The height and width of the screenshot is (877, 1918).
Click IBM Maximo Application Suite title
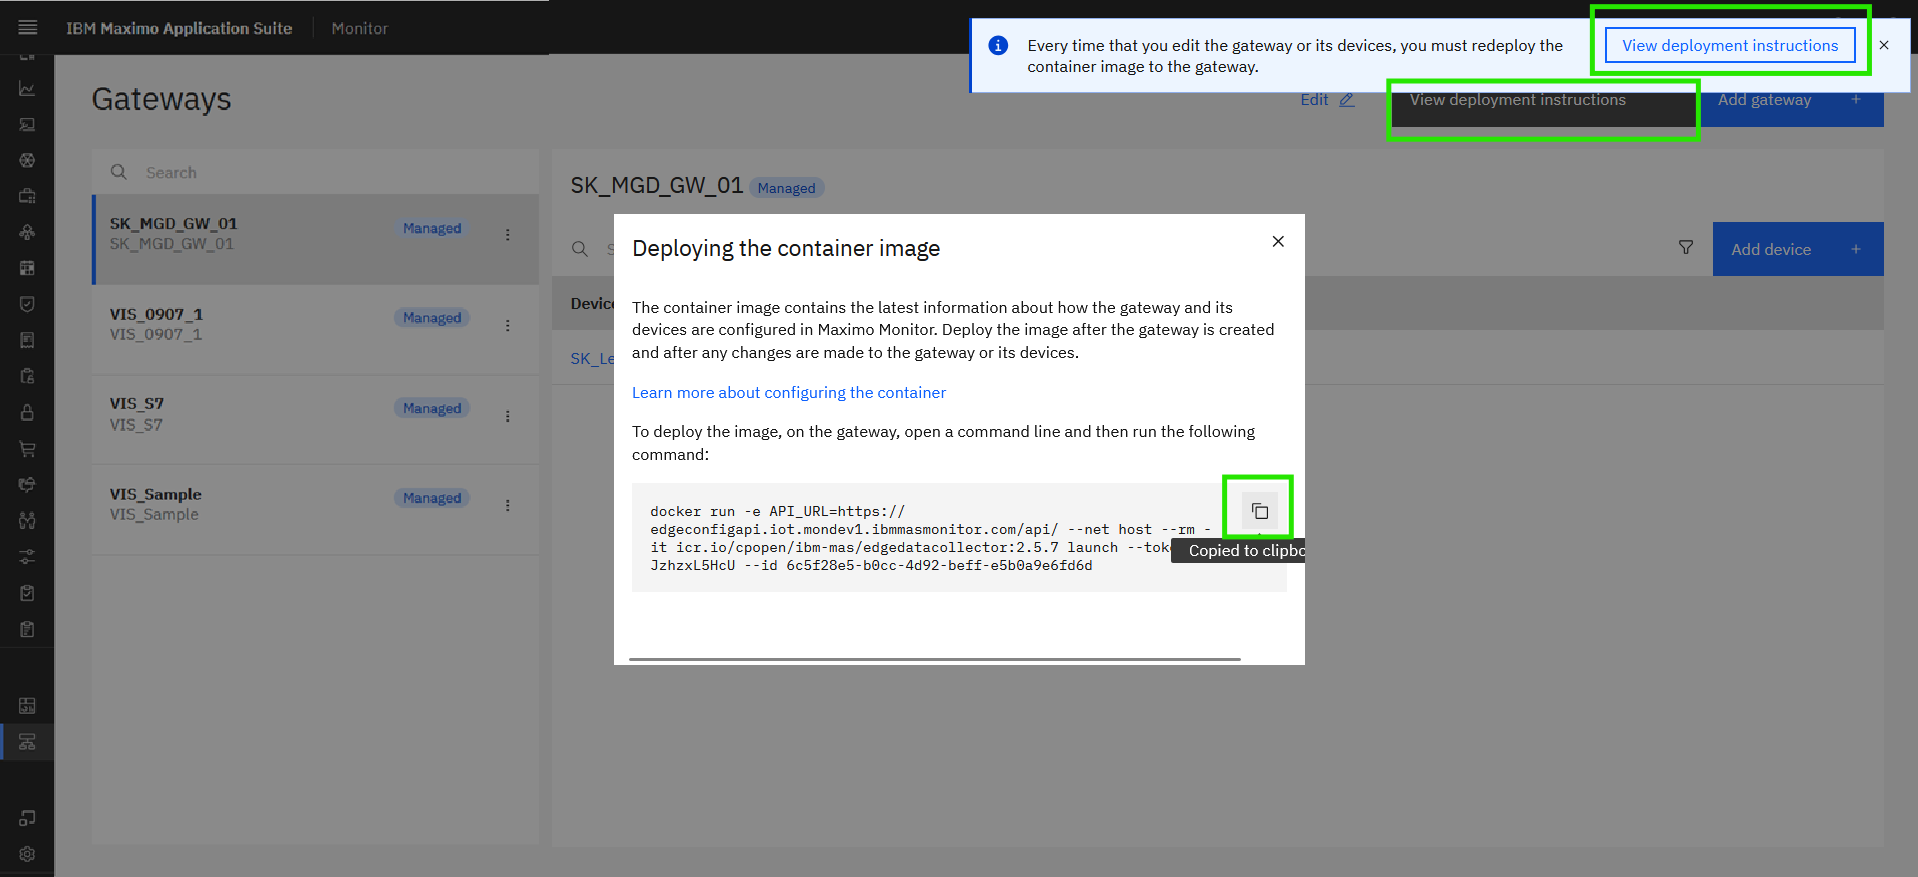coord(179,29)
